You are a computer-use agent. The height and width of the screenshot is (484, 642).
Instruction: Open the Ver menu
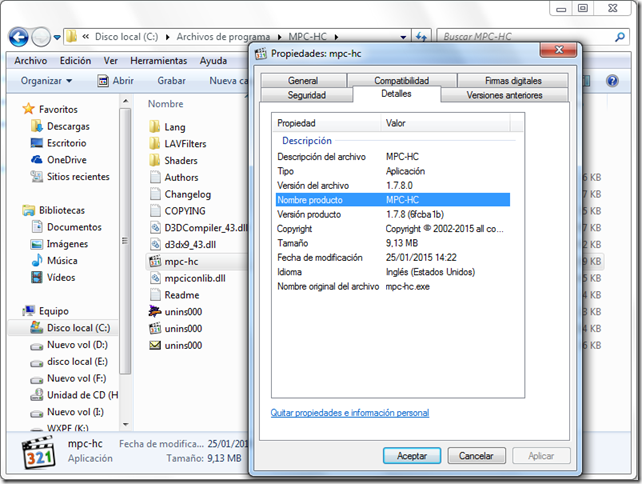coord(111,61)
